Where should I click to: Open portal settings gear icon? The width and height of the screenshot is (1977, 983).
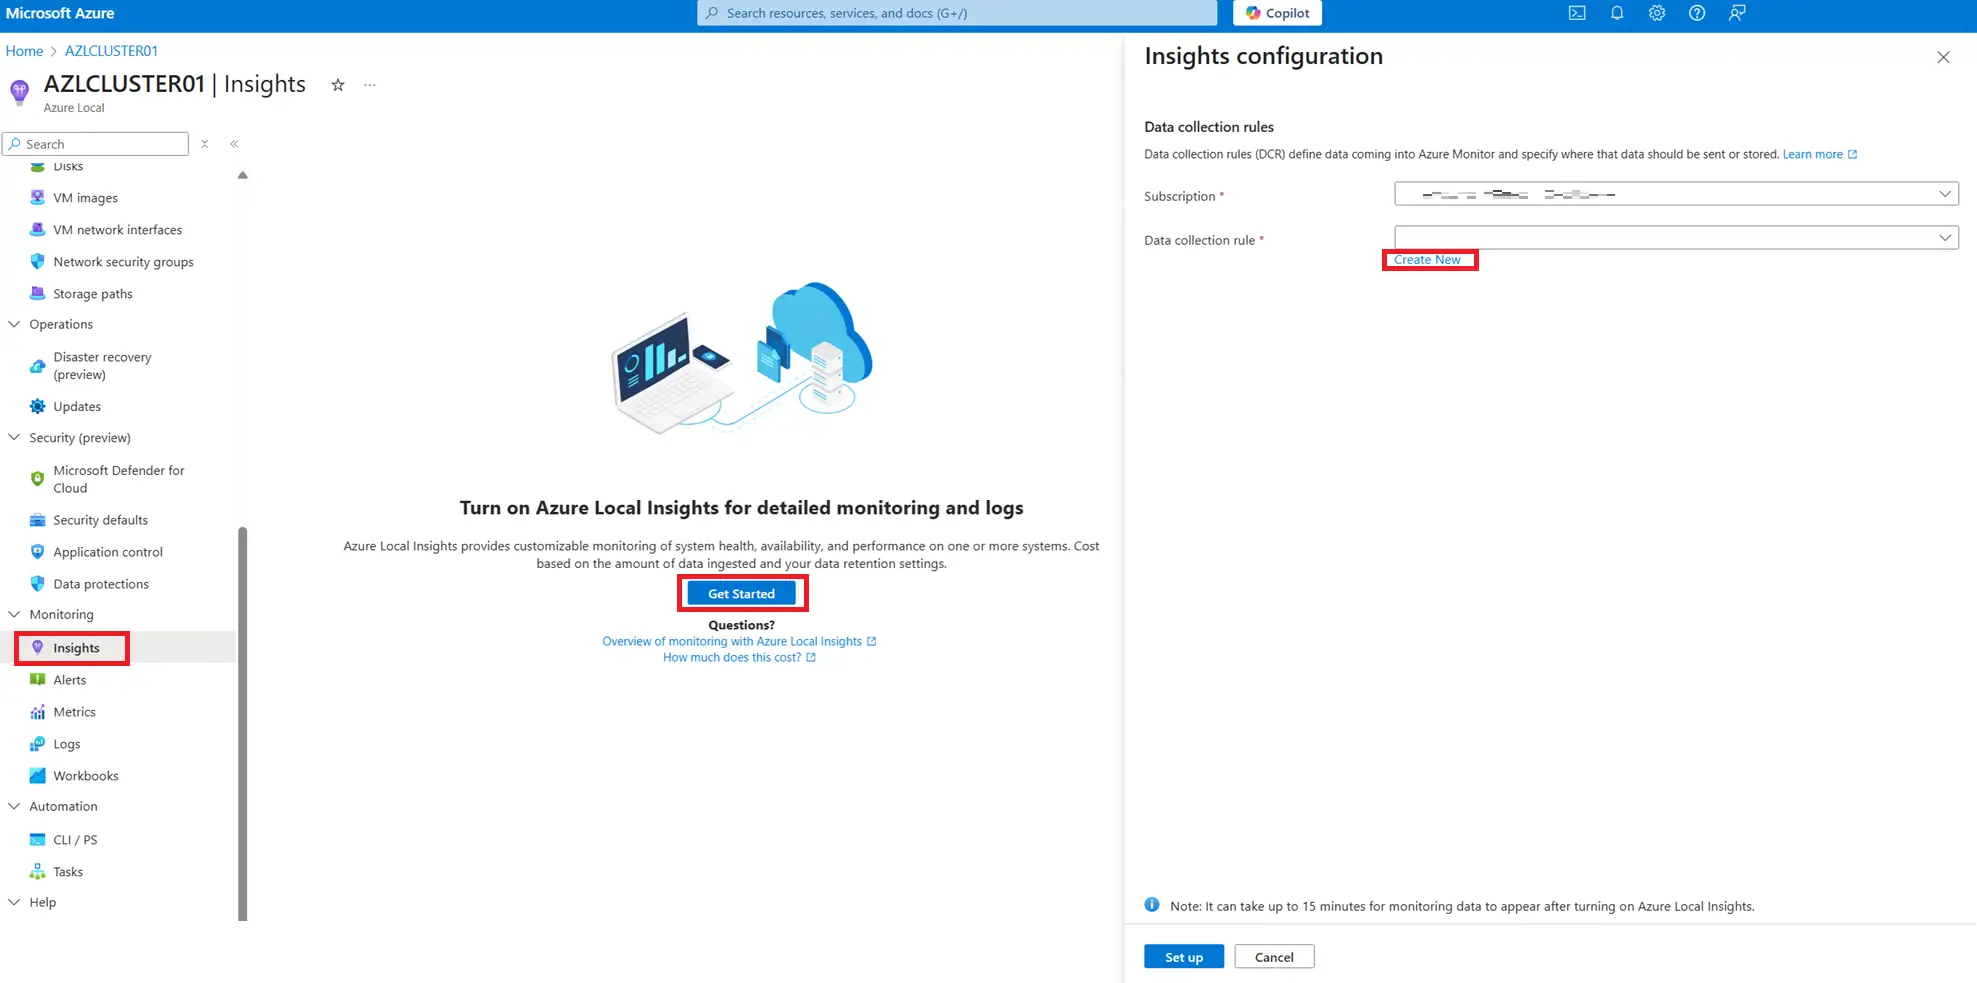point(1656,13)
